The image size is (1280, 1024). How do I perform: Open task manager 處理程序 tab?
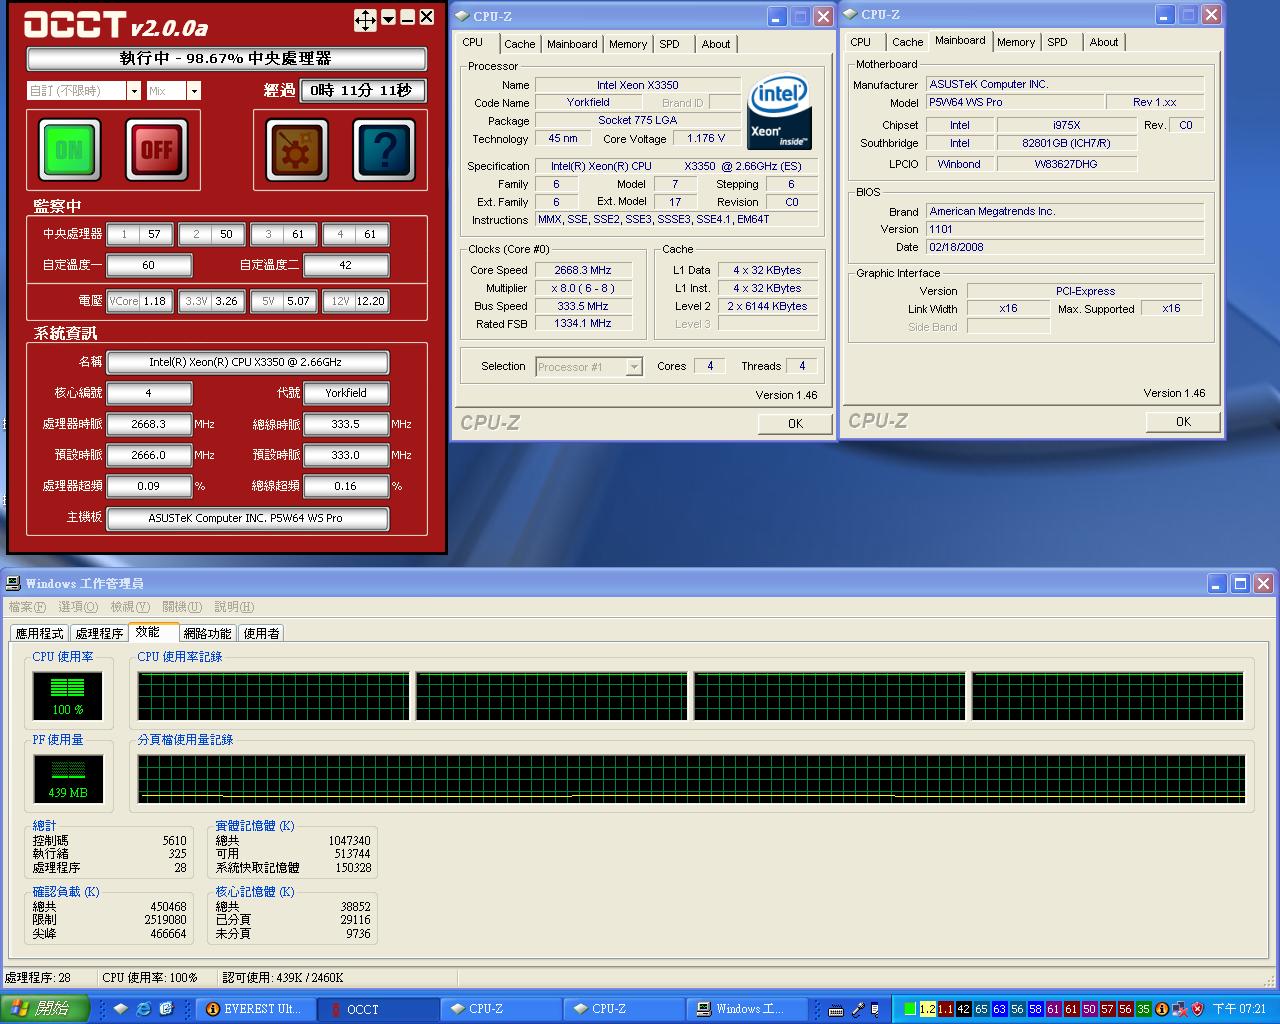[99, 633]
